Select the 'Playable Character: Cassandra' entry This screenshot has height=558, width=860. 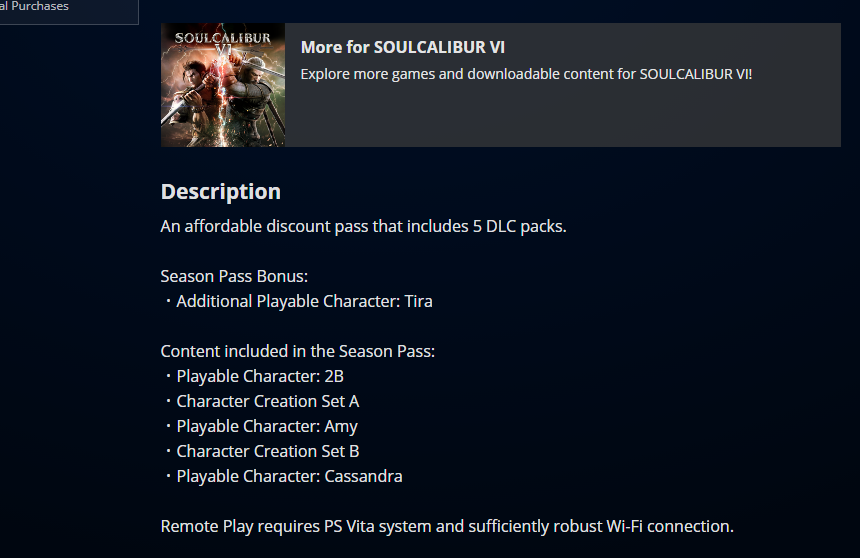[x=289, y=476]
